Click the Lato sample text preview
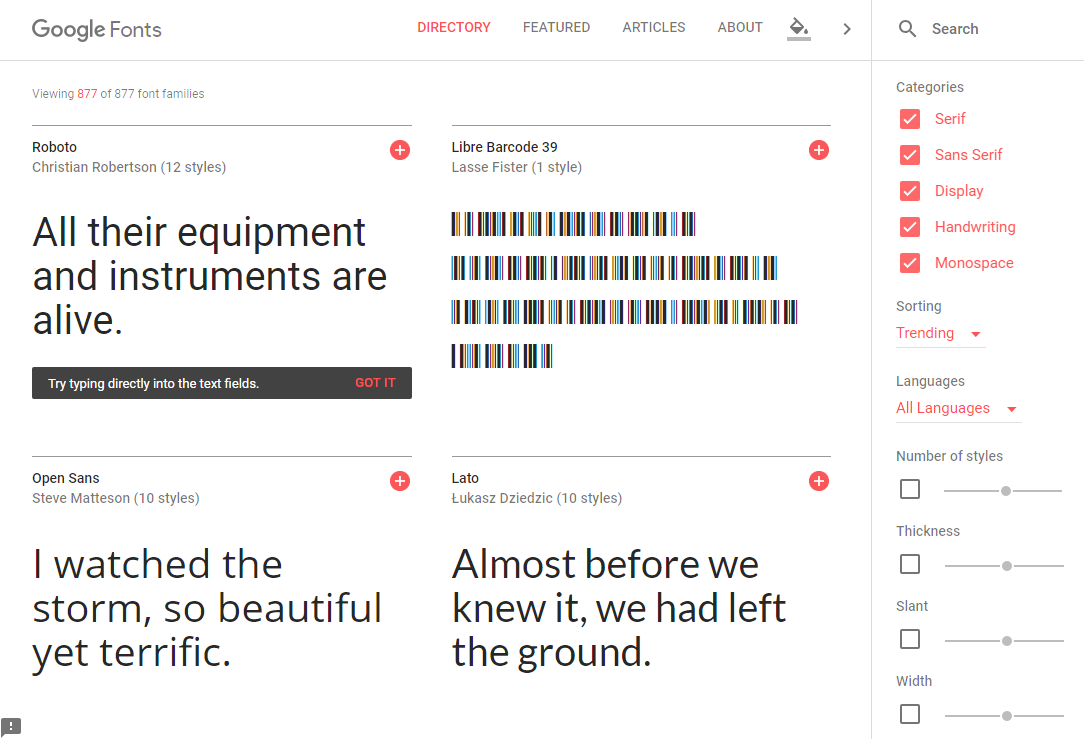The image size is (1084, 739). 619,608
